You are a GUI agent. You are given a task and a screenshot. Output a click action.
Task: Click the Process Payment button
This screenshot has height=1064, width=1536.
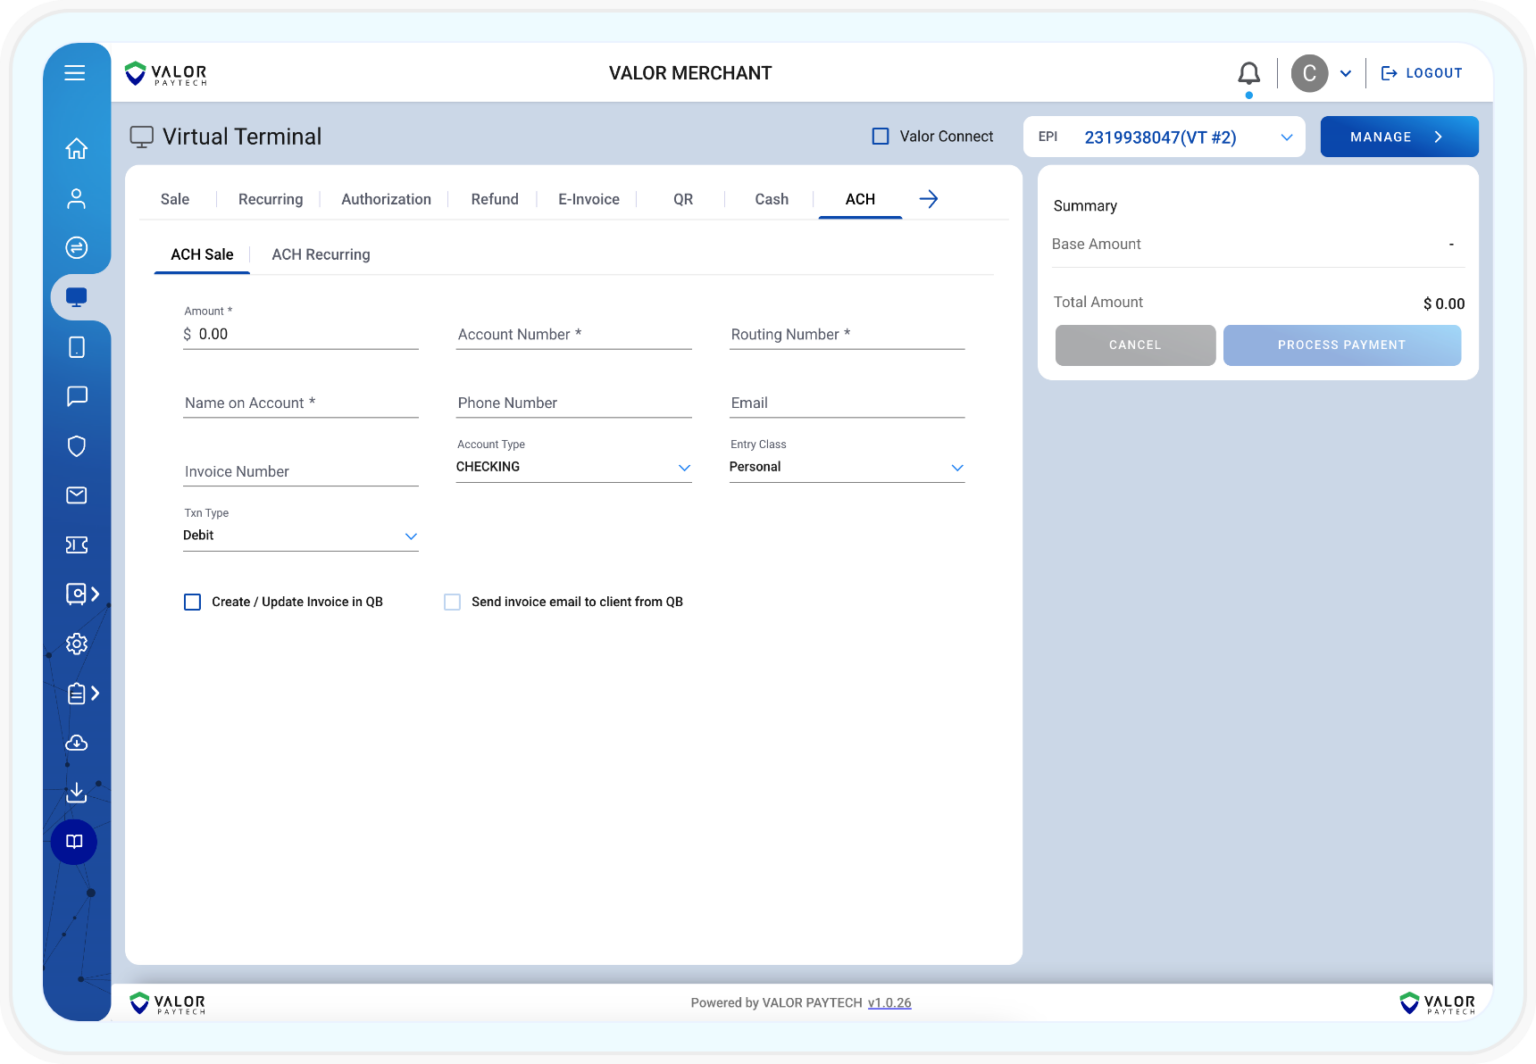coord(1341,345)
